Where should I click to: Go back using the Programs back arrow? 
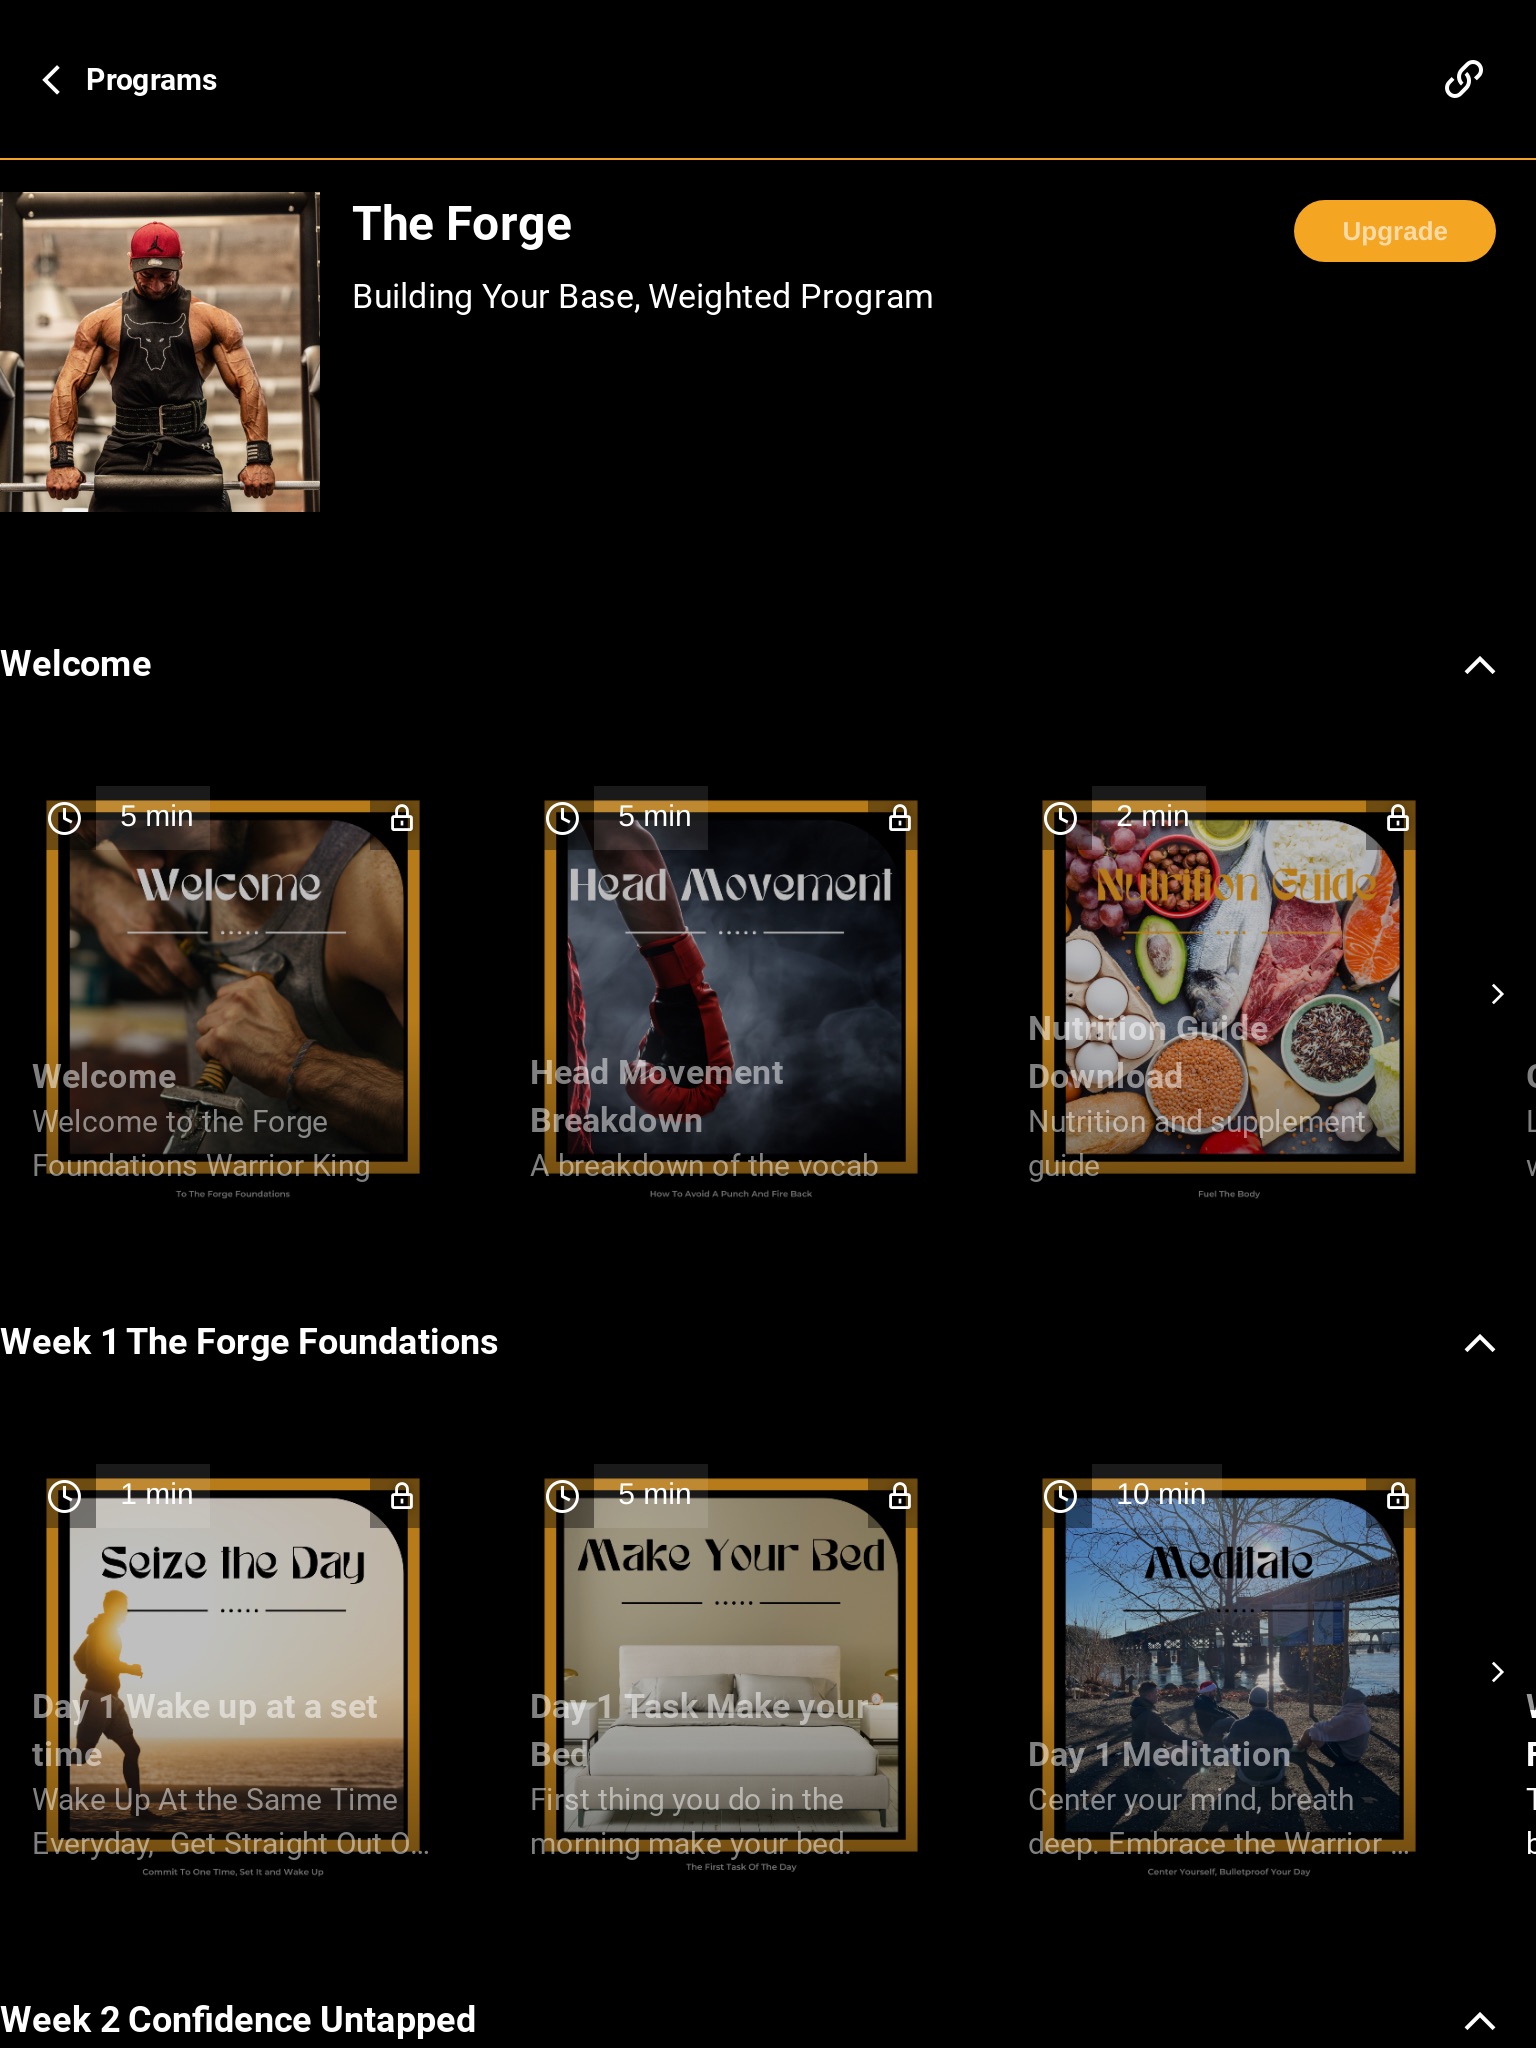click(52, 80)
